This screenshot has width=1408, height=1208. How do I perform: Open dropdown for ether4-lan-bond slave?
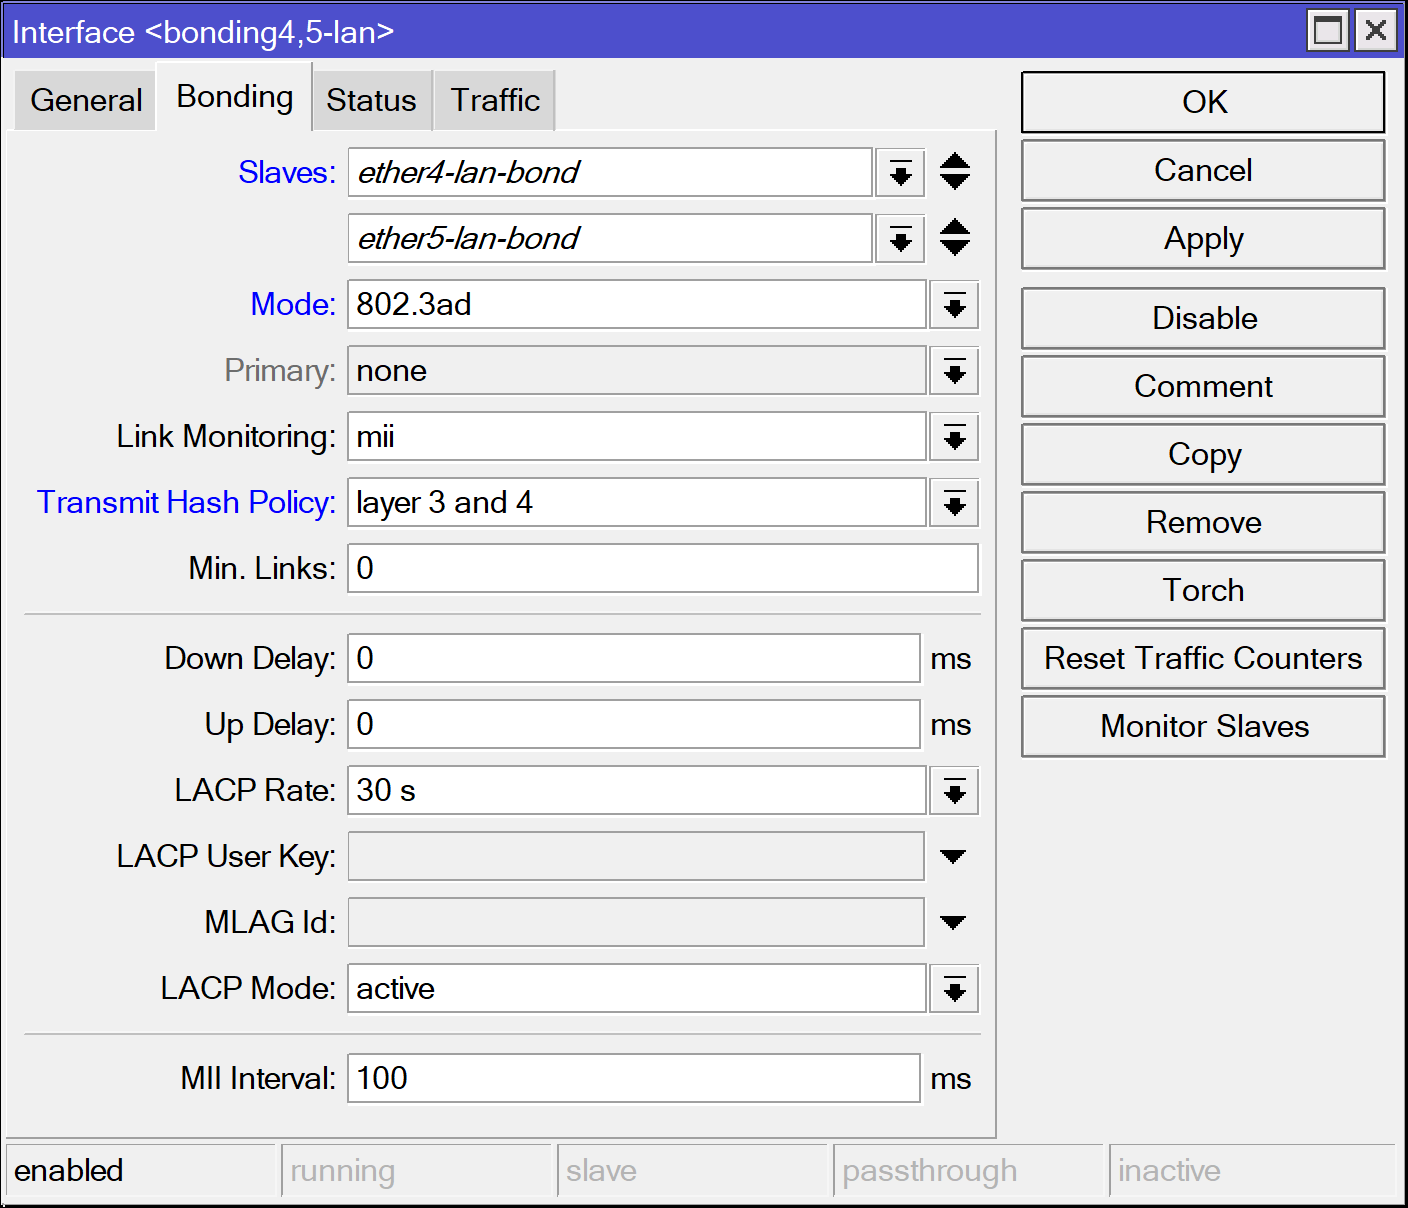click(x=900, y=173)
